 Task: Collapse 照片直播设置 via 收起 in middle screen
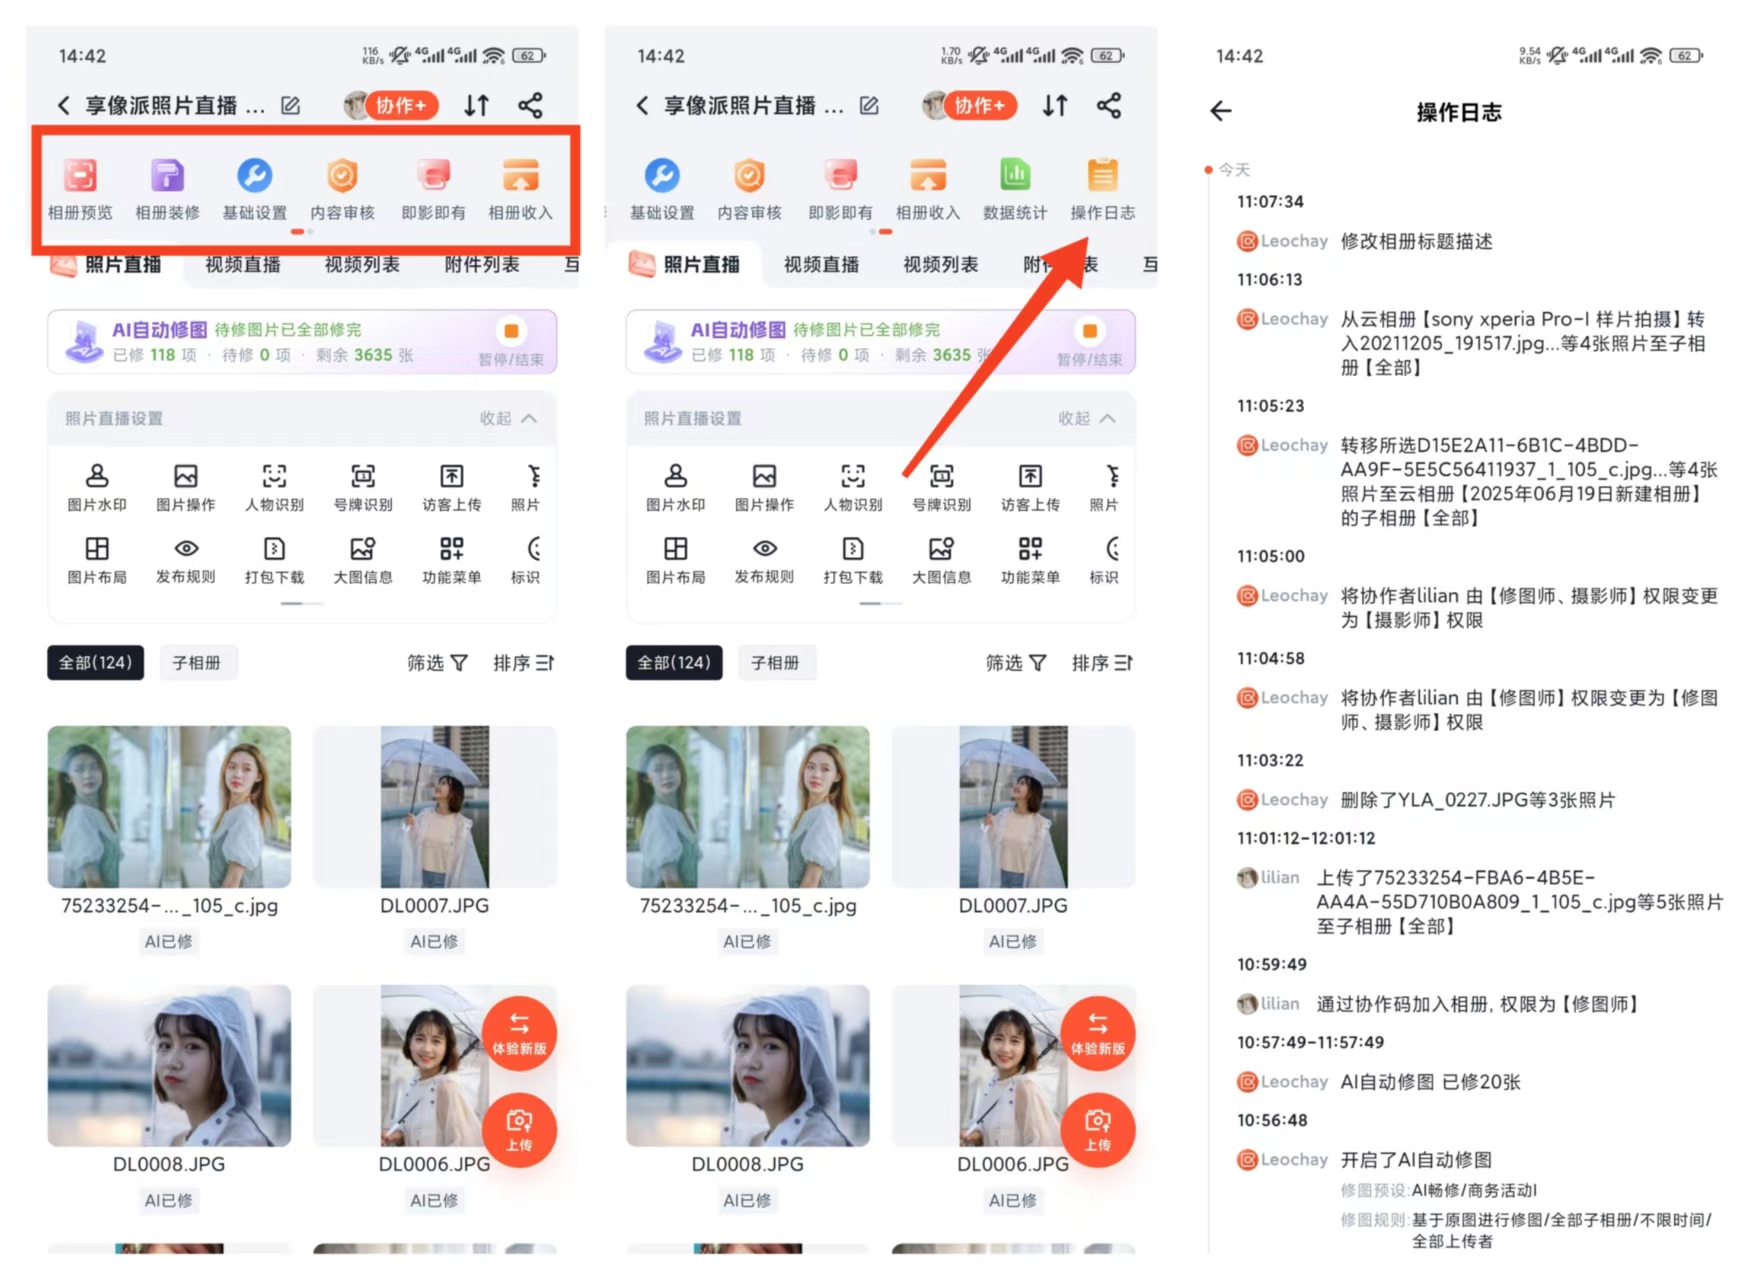(x=1088, y=418)
